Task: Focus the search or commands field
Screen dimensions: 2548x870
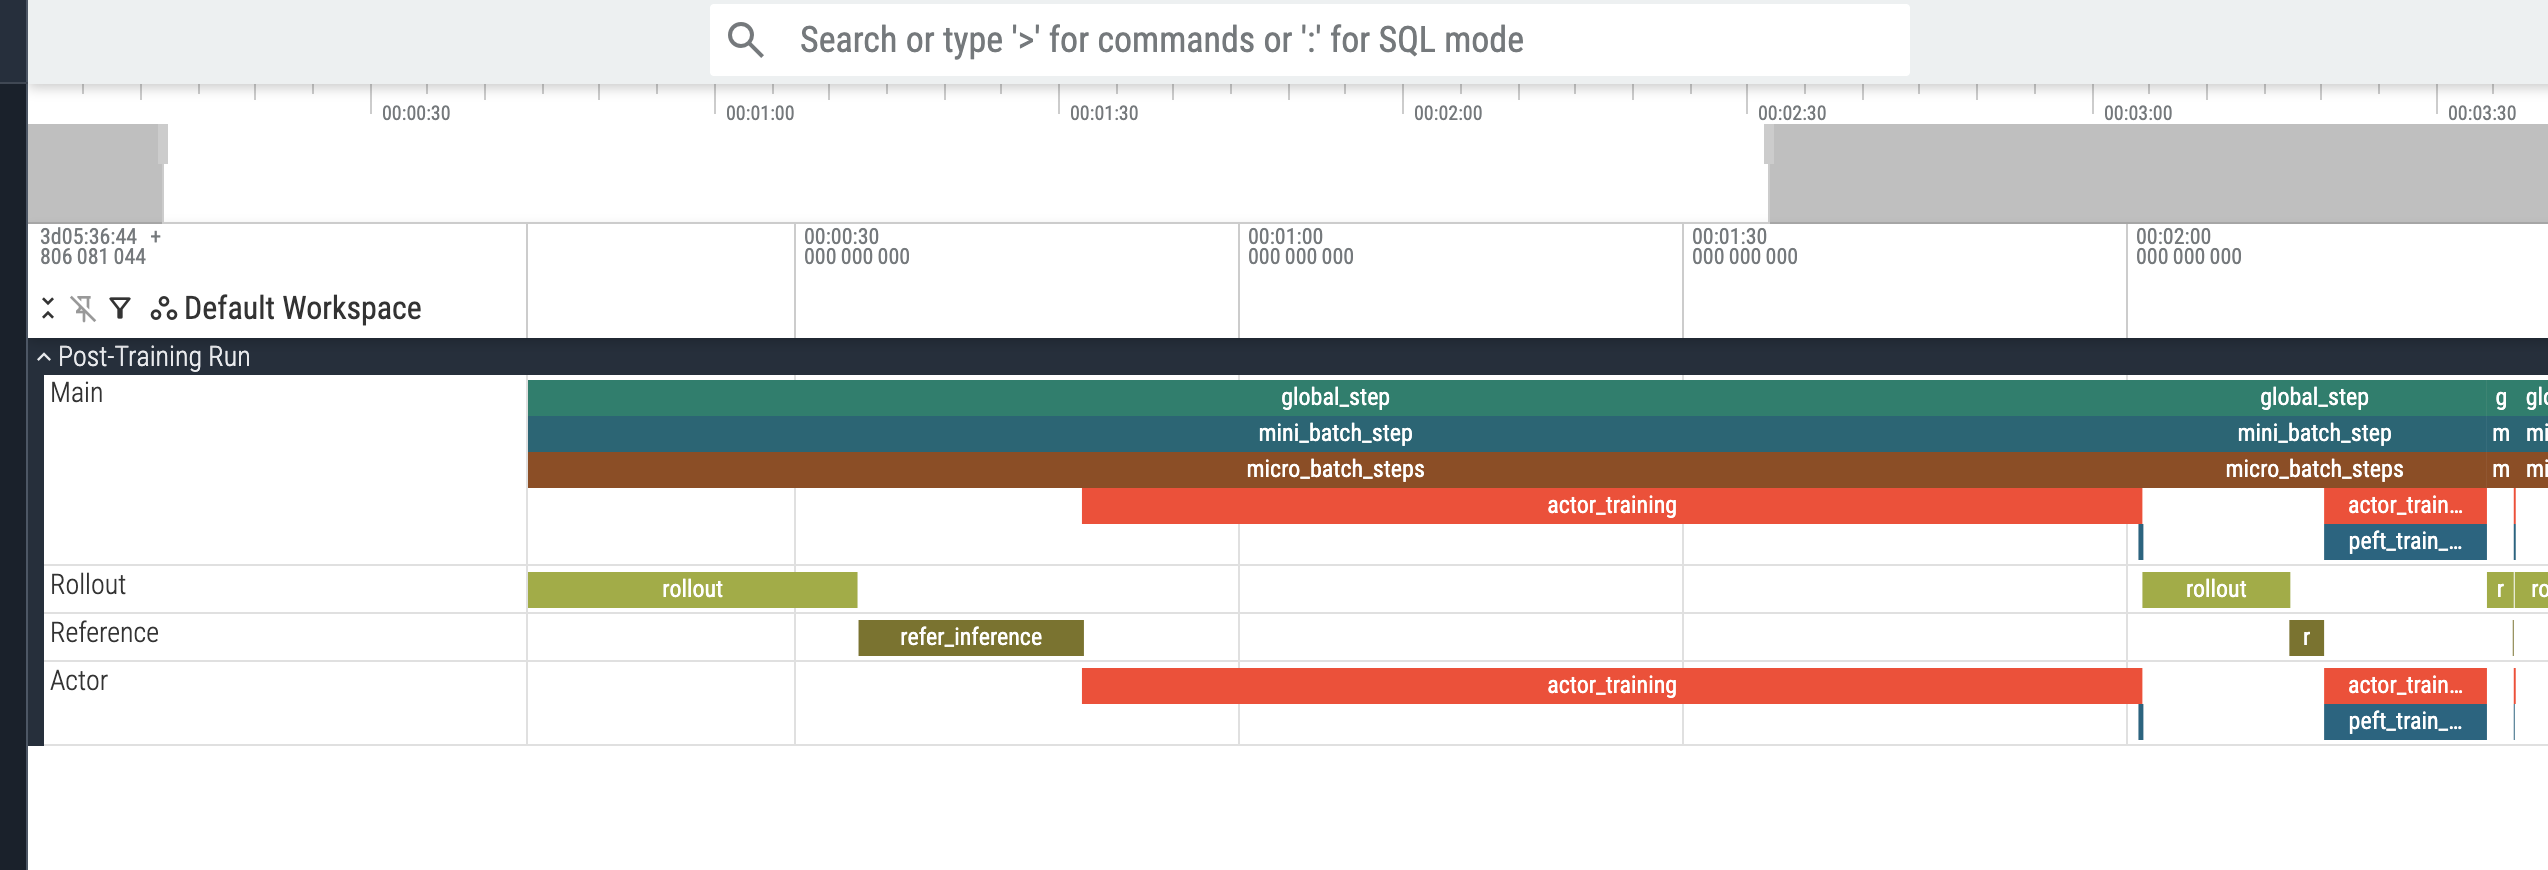Action: click(1310, 40)
